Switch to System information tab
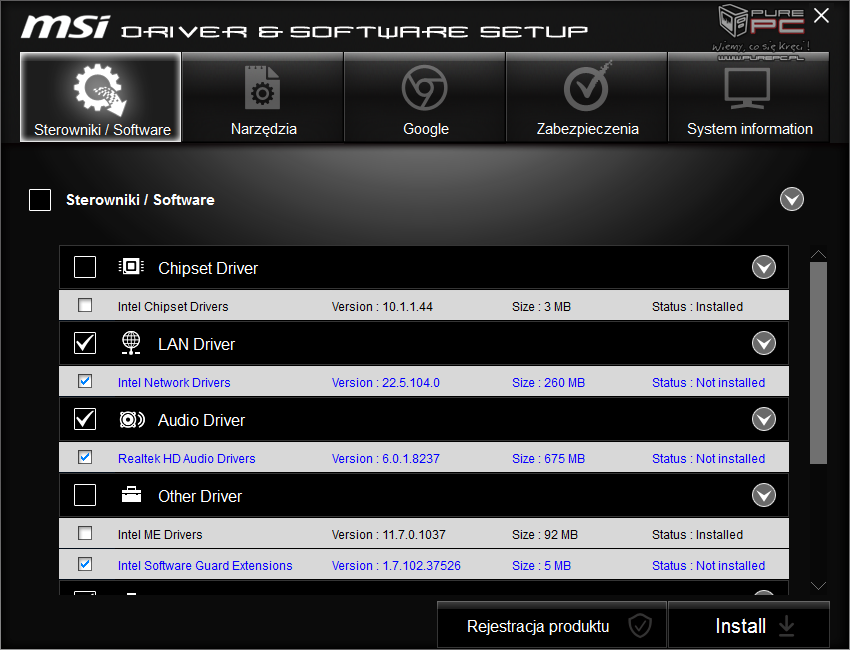850x650 pixels. click(x=749, y=97)
